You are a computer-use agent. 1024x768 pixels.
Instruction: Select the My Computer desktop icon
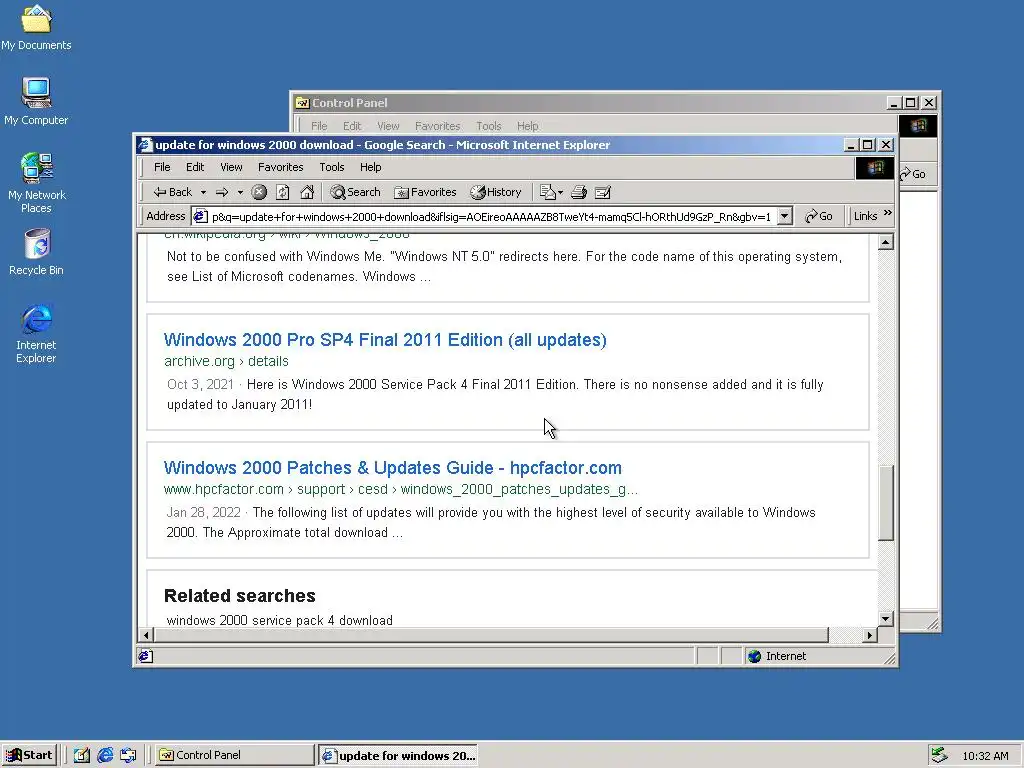(36, 102)
